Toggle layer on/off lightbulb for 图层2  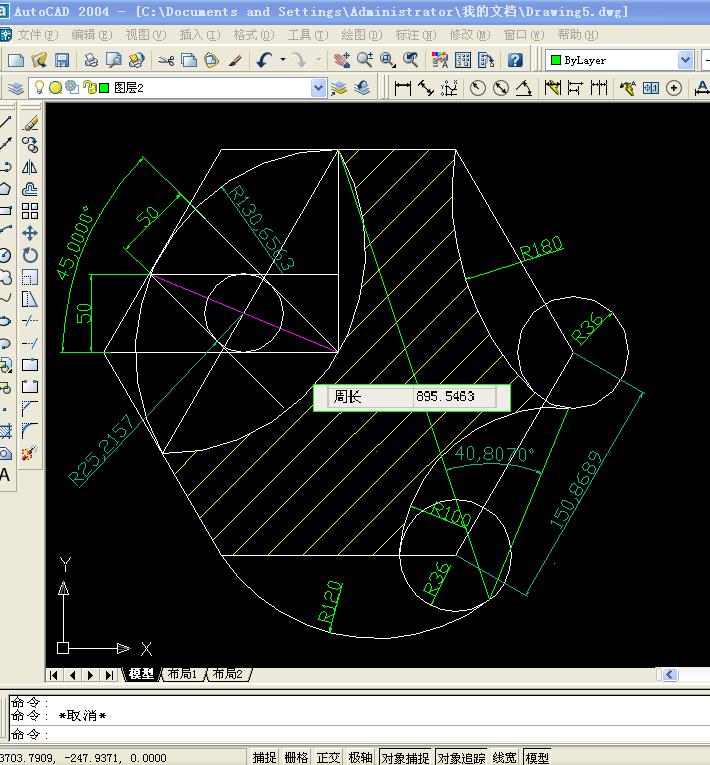pyautogui.click(x=40, y=87)
